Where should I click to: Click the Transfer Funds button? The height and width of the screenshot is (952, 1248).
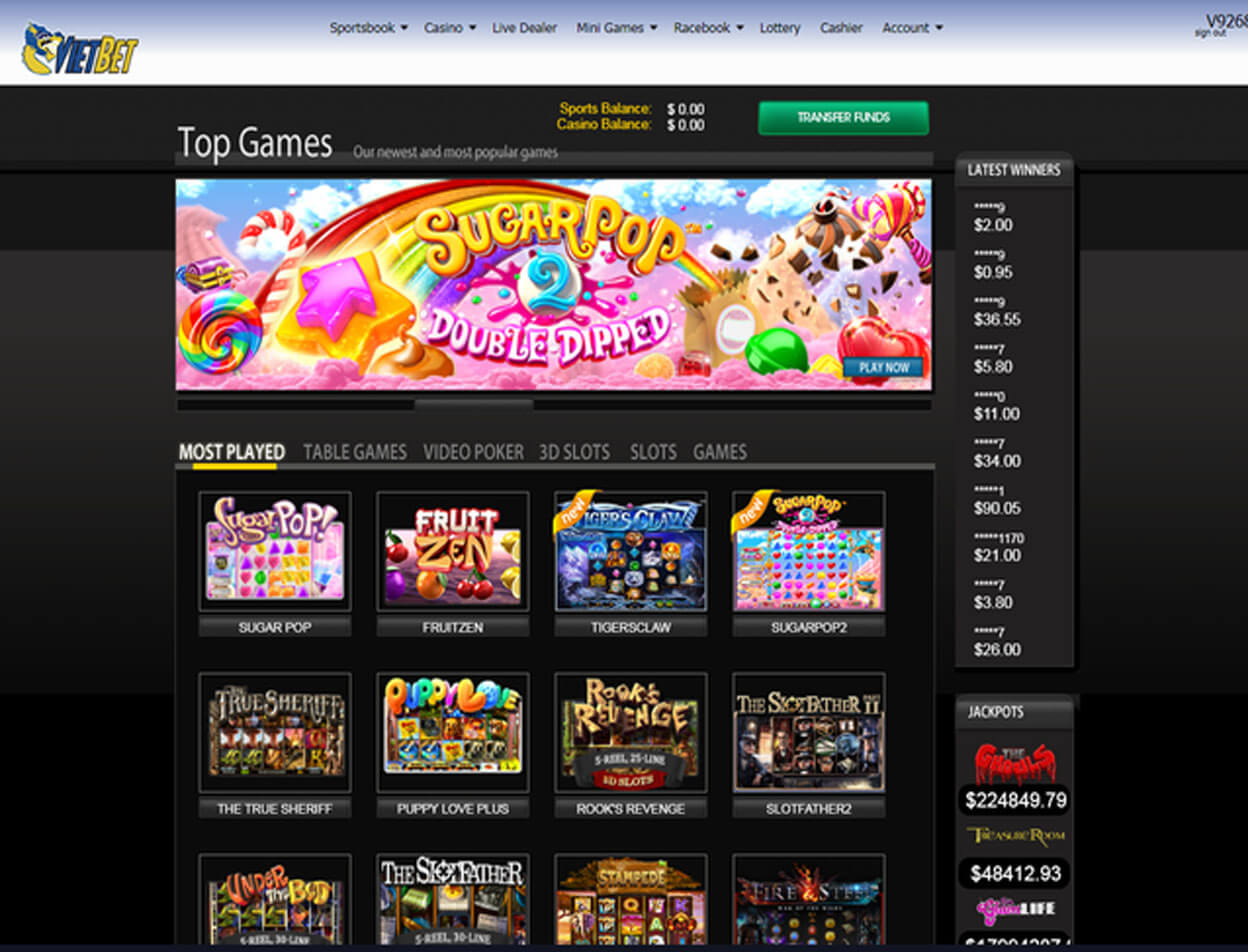[843, 117]
